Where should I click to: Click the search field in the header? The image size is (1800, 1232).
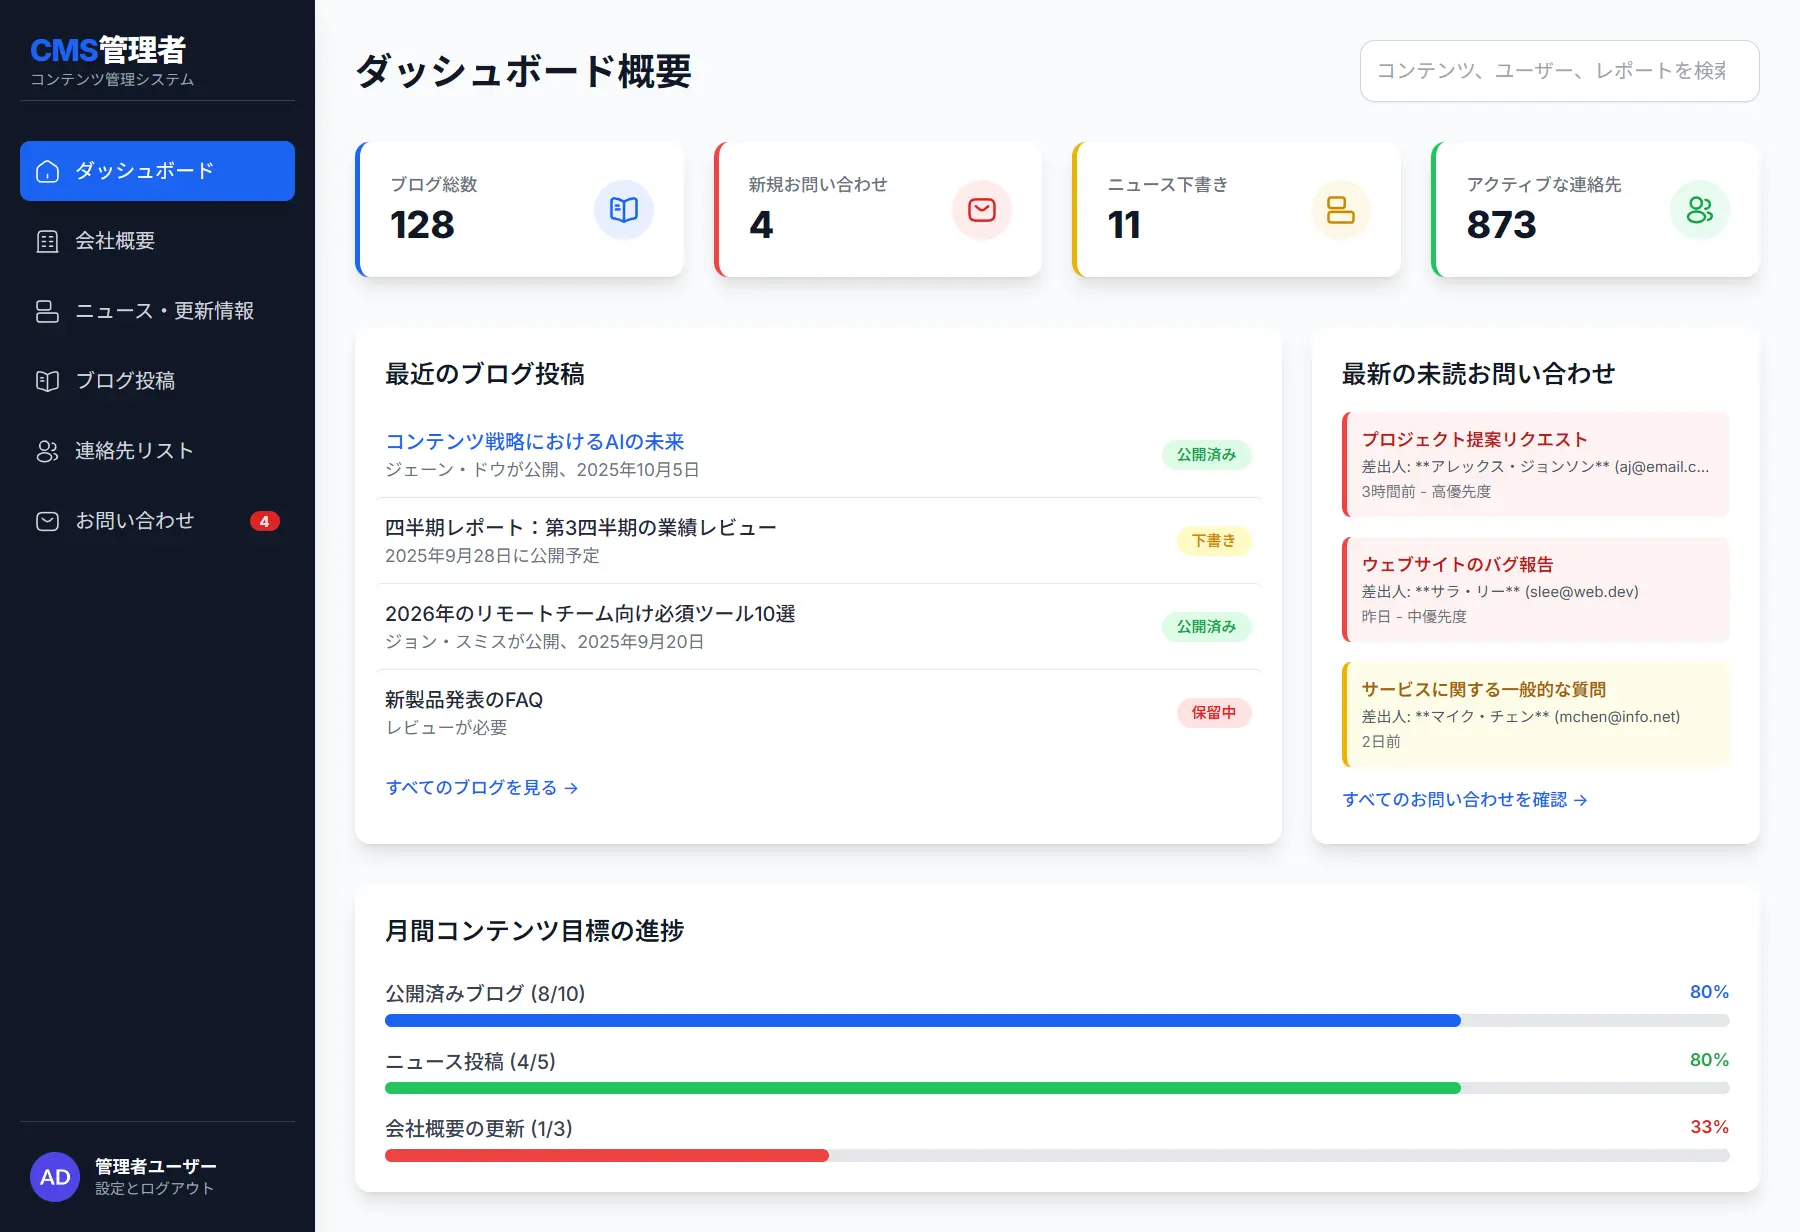[x=1559, y=71]
